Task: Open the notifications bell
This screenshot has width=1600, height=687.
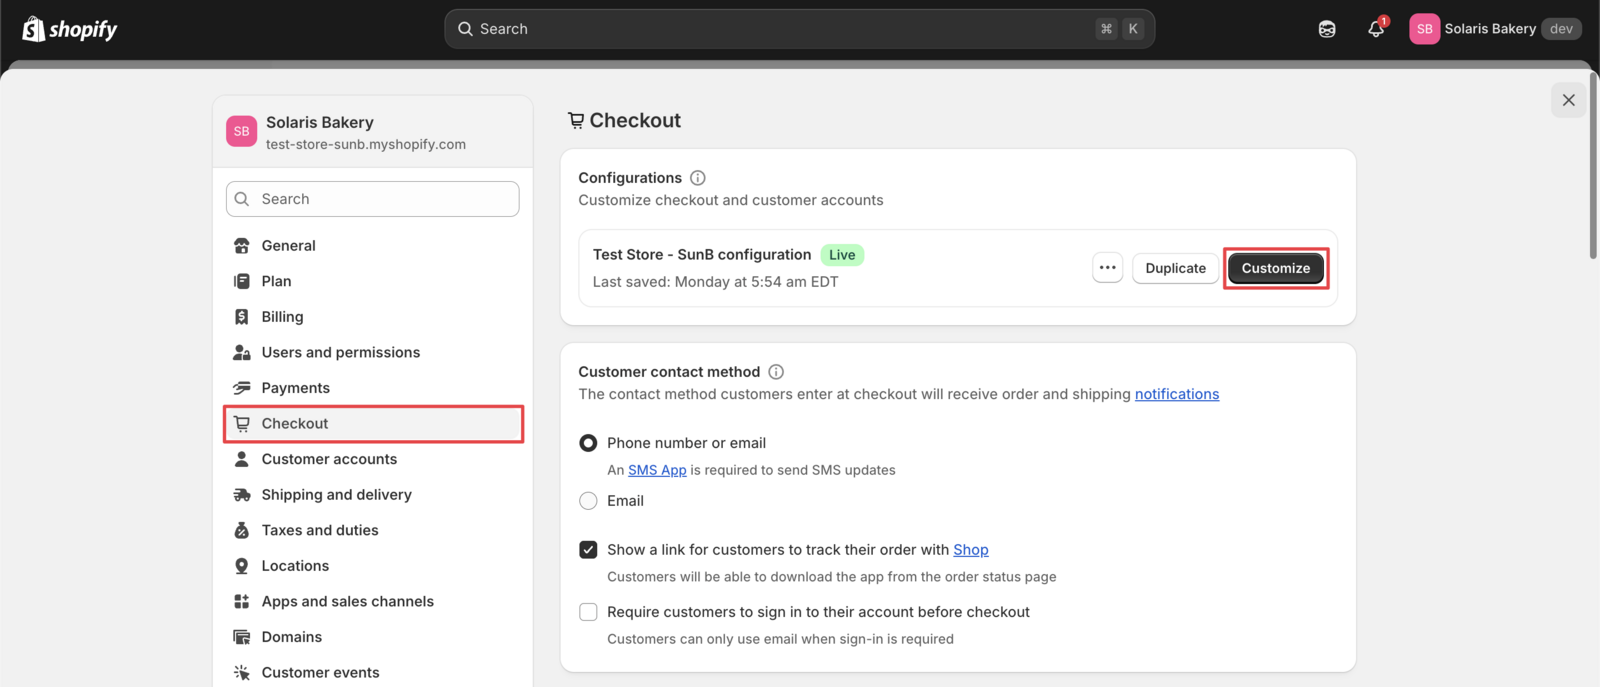Action: tap(1376, 29)
